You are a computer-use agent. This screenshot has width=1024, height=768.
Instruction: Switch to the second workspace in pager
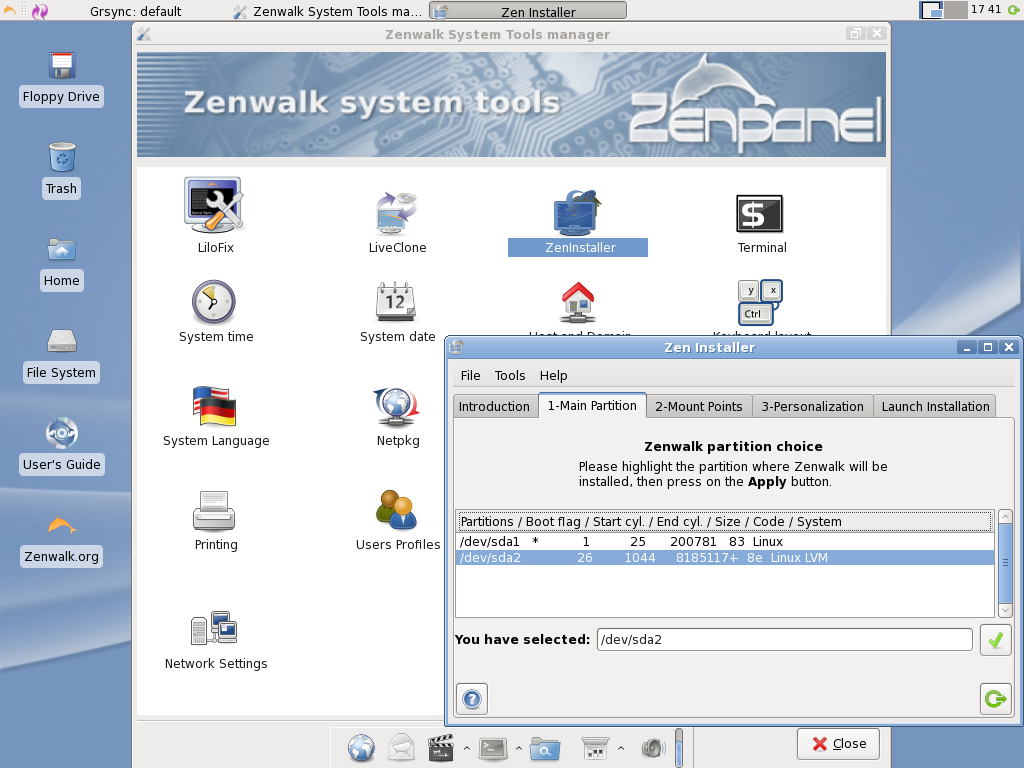point(956,10)
